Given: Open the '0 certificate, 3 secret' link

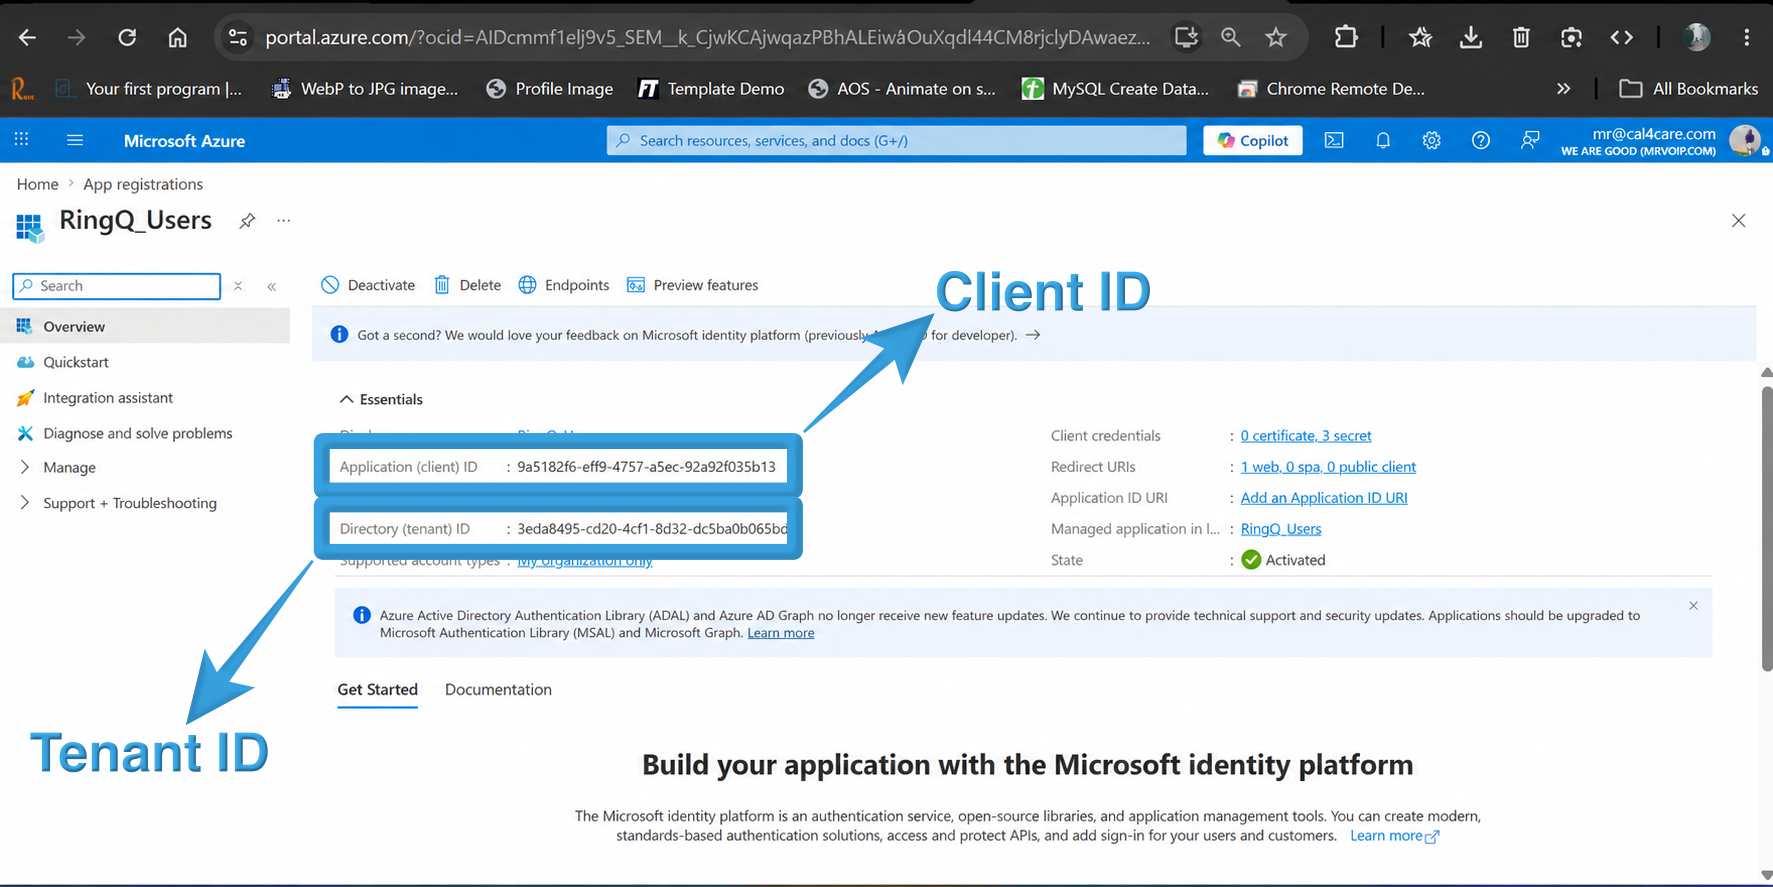Looking at the screenshot, I should 1305,436.
